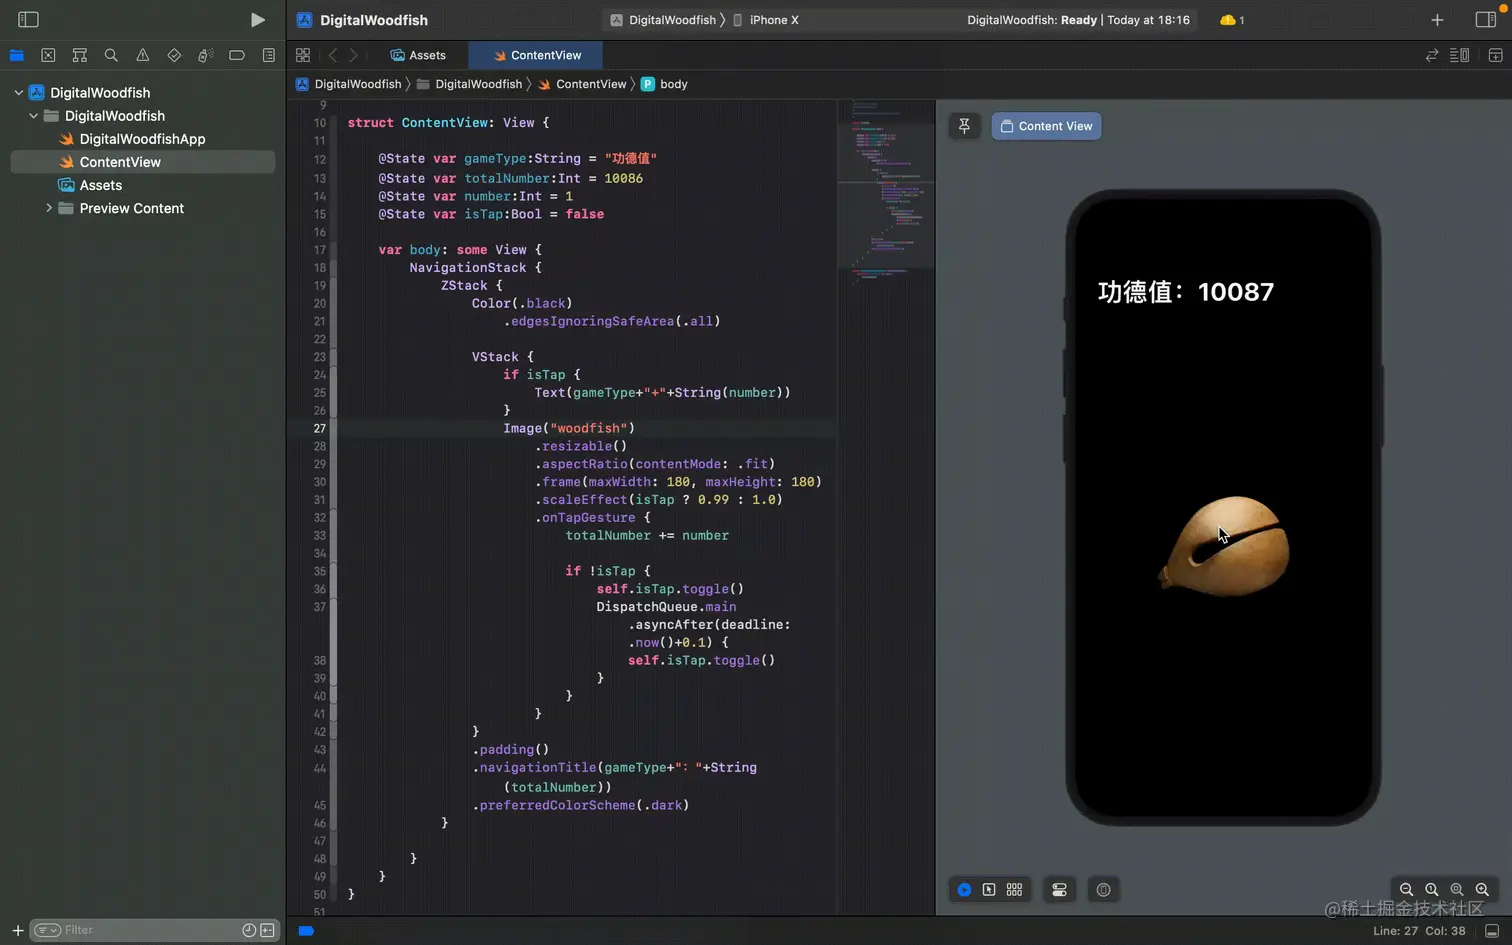Click the Content View preview button
The height and width of the screenshot is (945, 1512).
(1046, 126)
